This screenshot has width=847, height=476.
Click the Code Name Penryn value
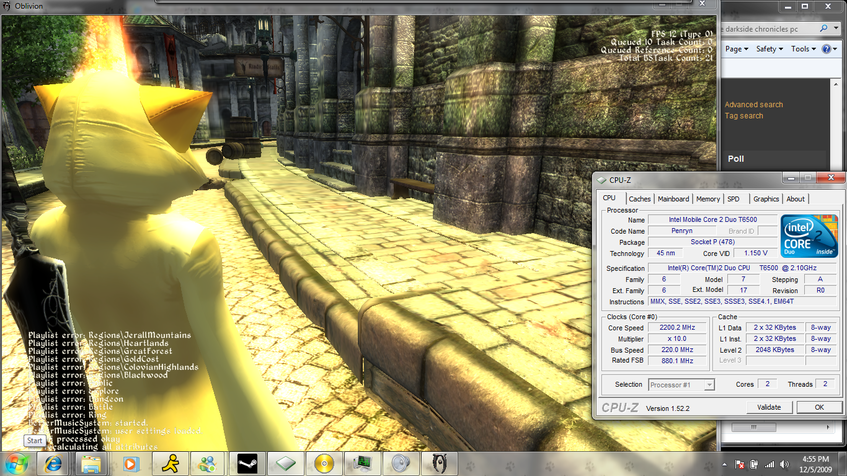682,231
